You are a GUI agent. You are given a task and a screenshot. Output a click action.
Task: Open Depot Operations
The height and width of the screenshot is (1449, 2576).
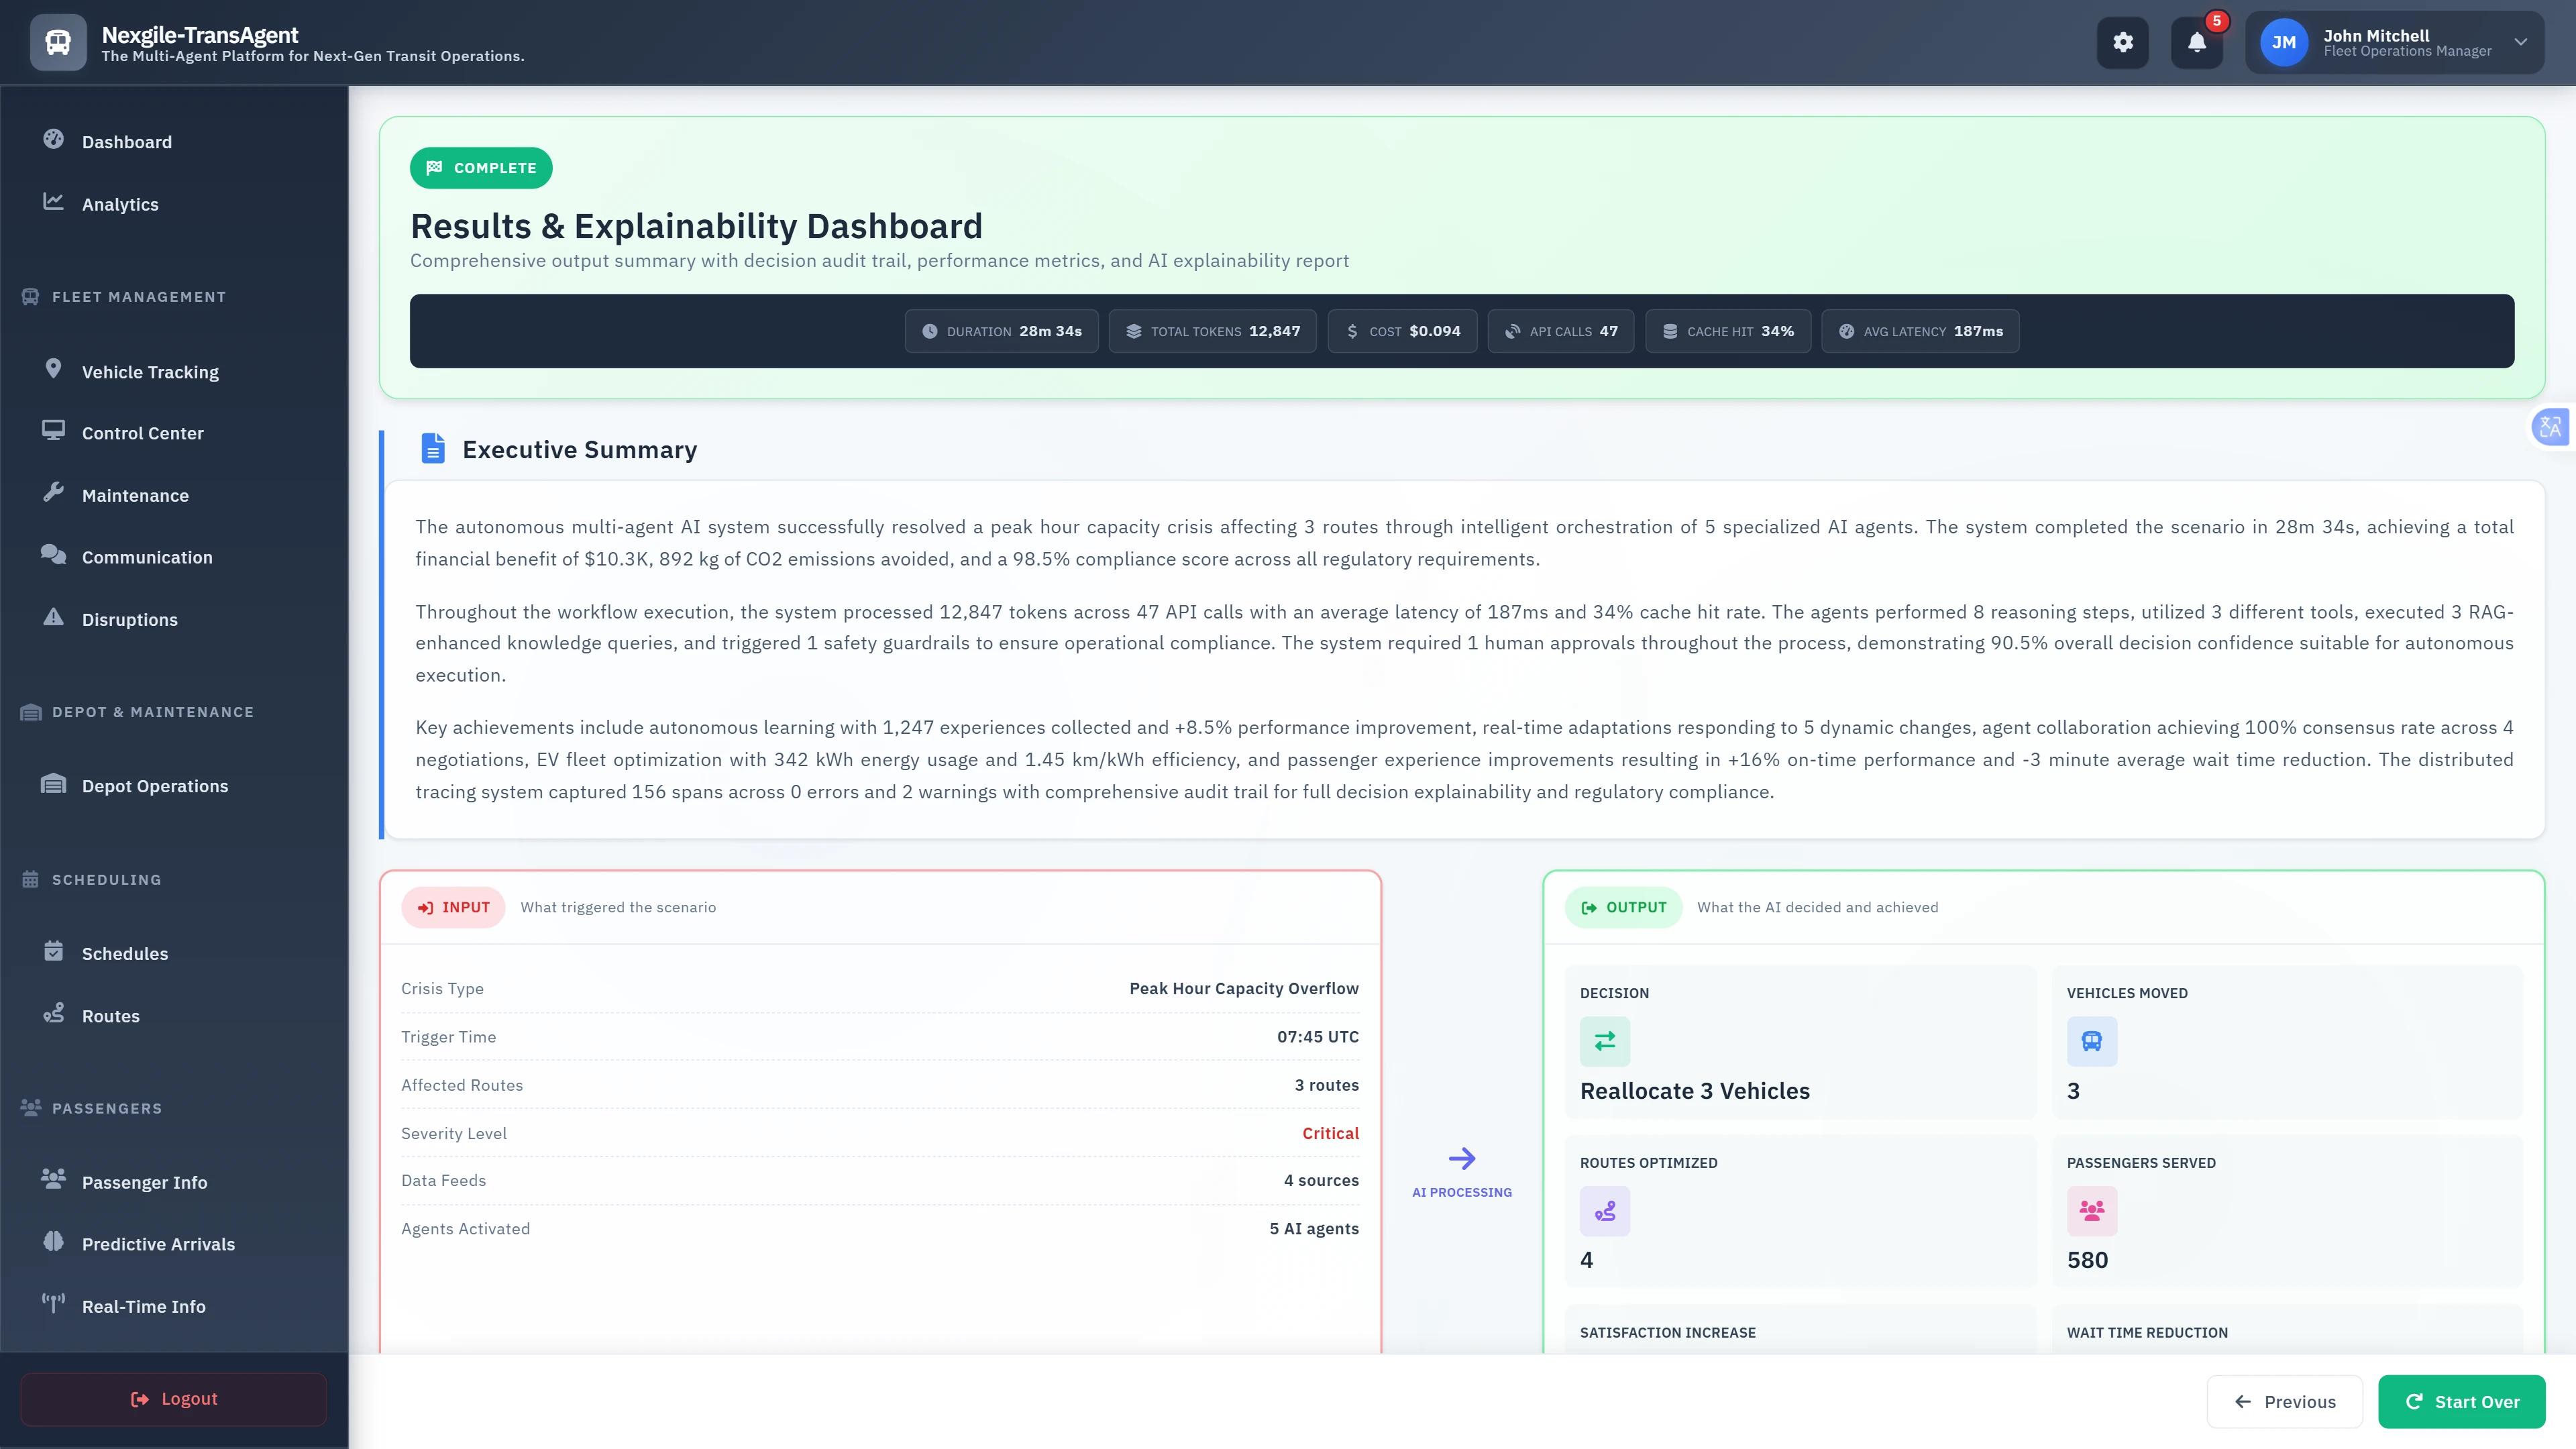click(153, 786)
